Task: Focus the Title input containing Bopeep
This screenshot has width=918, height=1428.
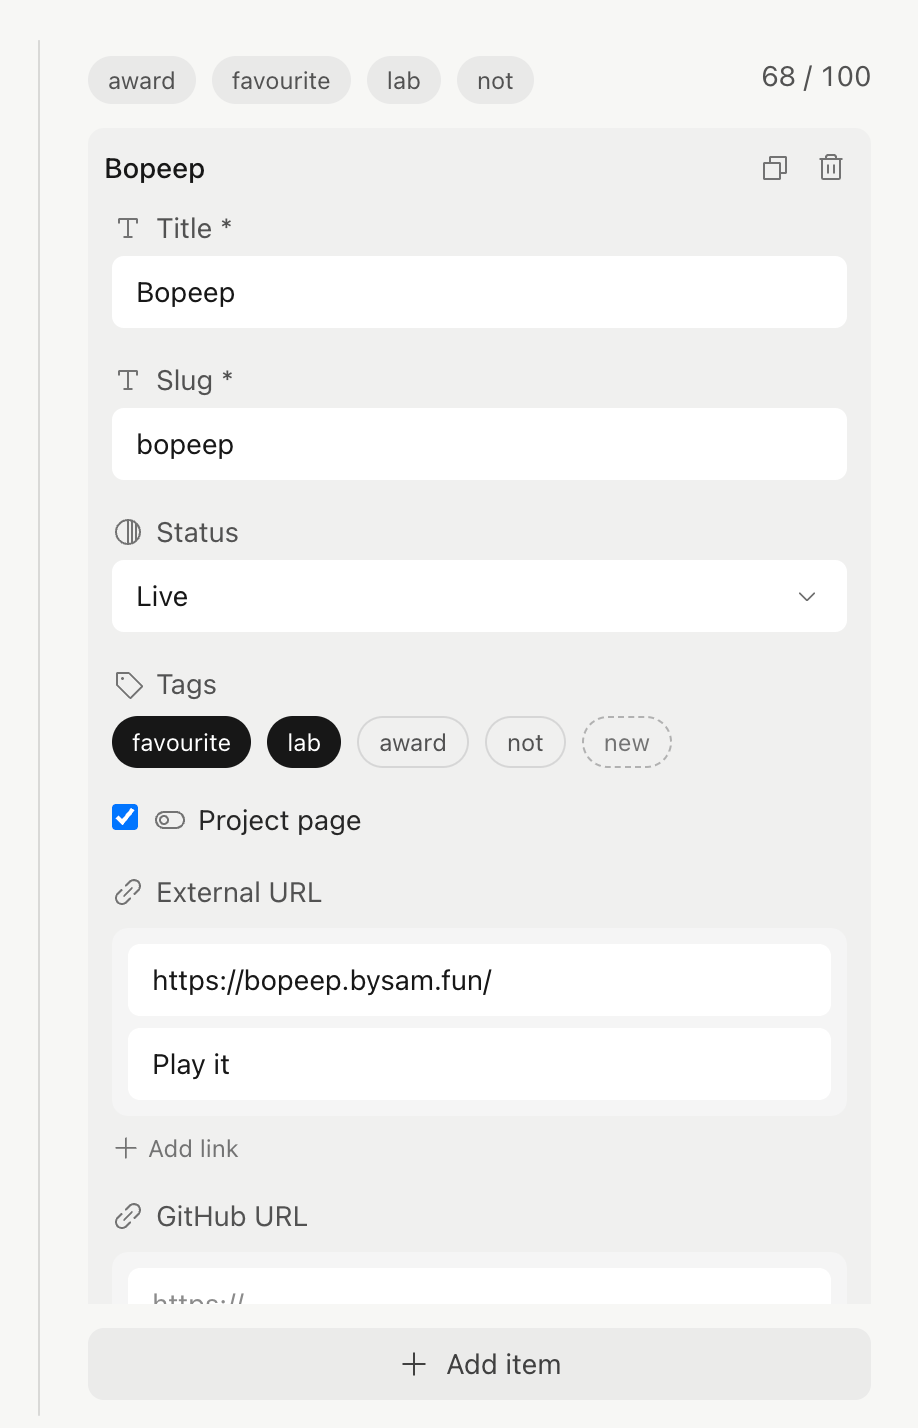Action: pos(479,292)
